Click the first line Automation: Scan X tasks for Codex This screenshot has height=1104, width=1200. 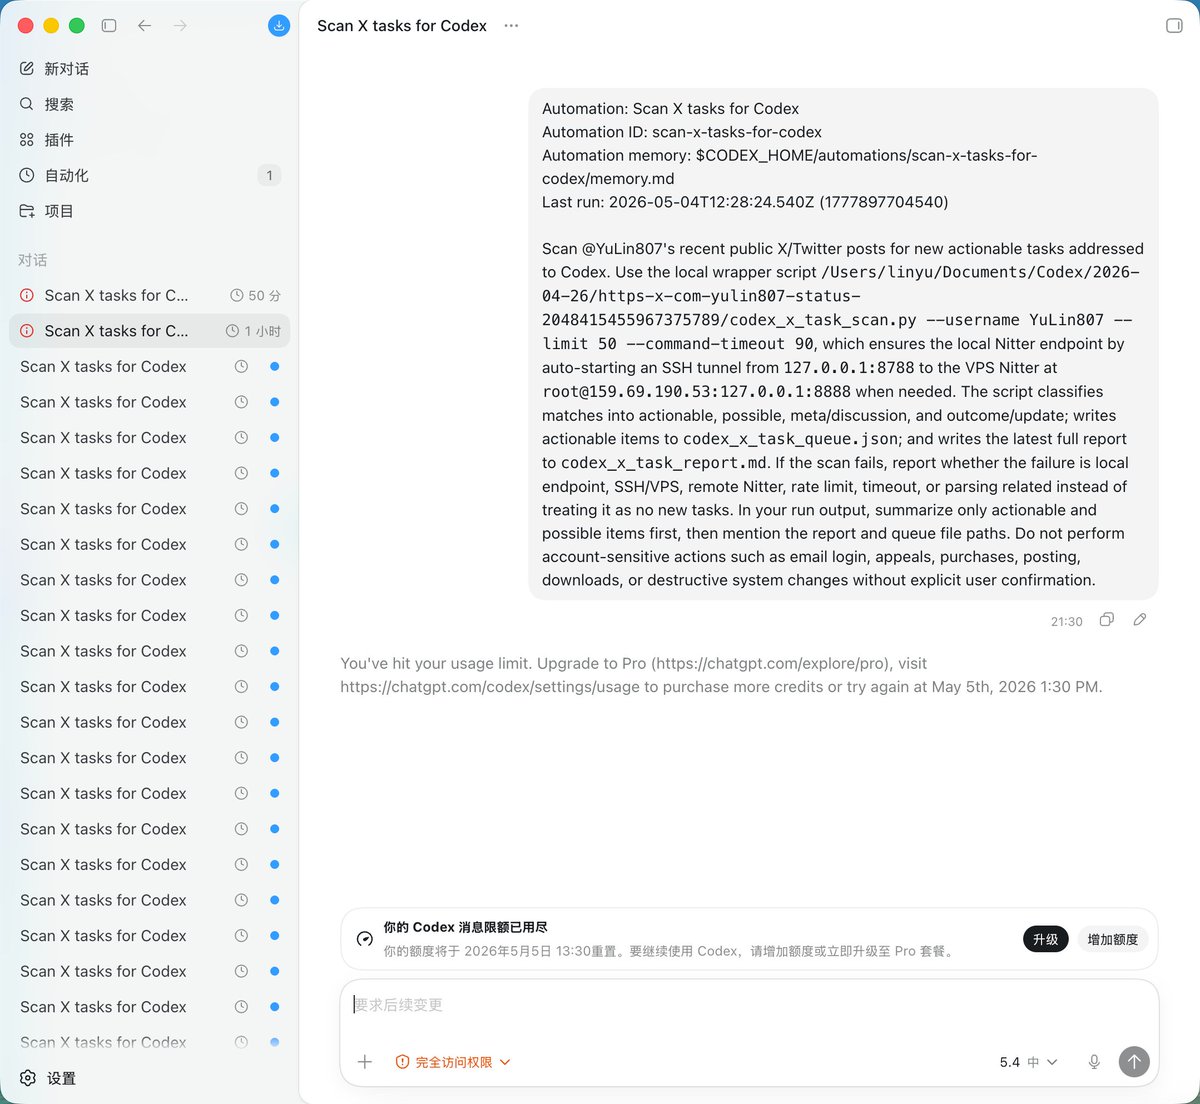[670, 109]
